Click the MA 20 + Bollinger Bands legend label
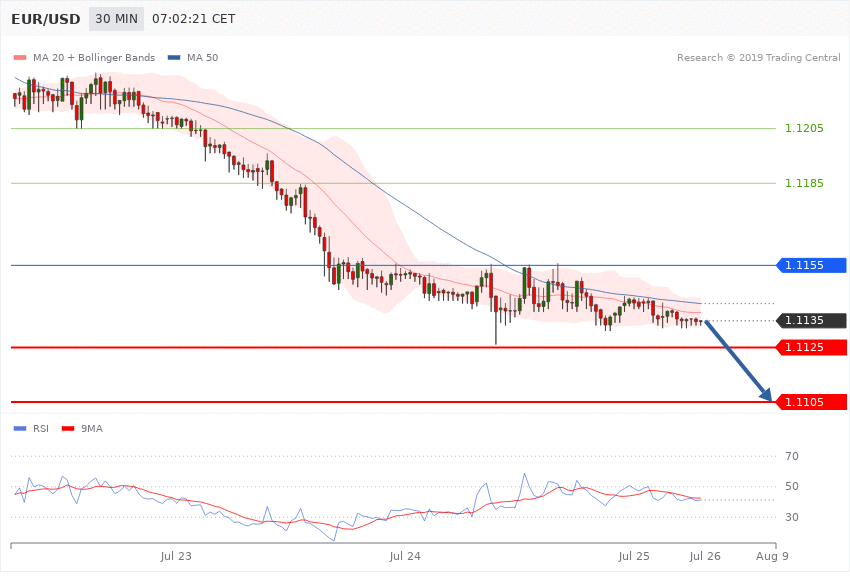 (94, 57)
